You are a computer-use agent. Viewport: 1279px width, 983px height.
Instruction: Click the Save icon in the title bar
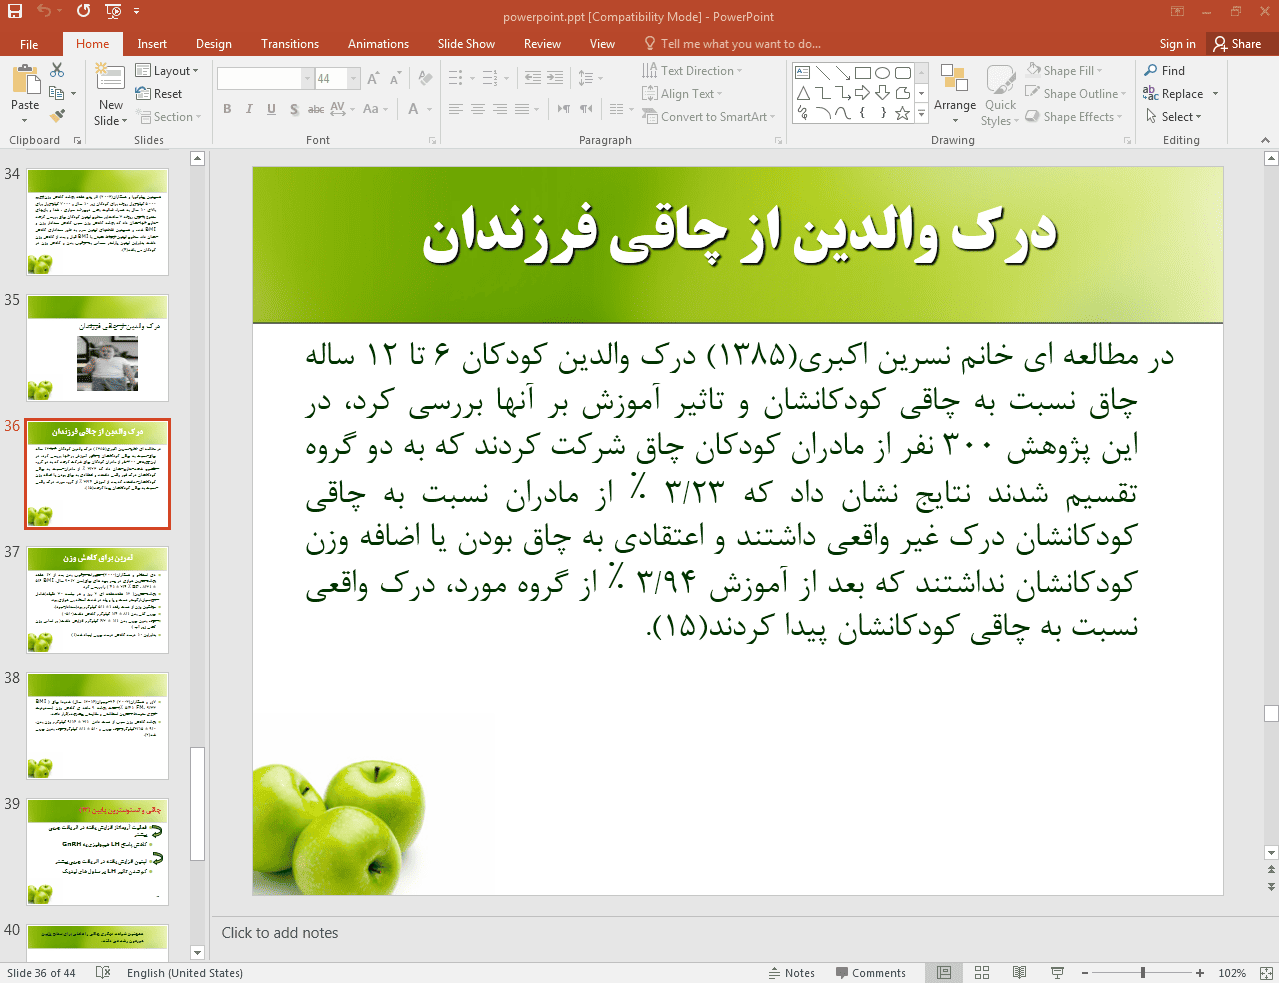[x=15, y=11]
